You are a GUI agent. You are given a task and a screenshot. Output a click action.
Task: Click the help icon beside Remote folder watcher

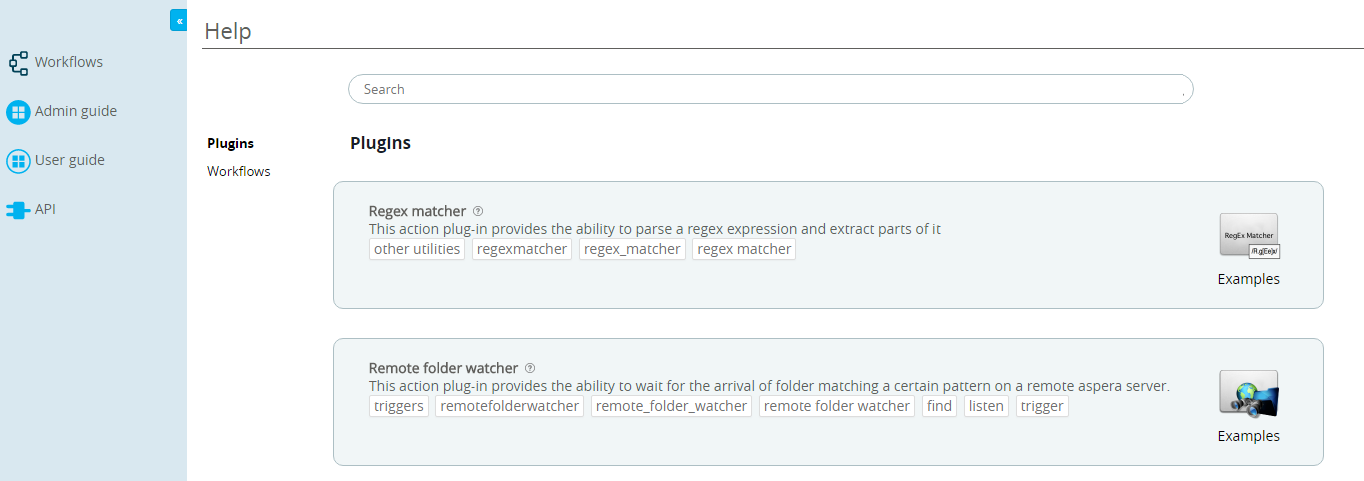pos(530,368)
